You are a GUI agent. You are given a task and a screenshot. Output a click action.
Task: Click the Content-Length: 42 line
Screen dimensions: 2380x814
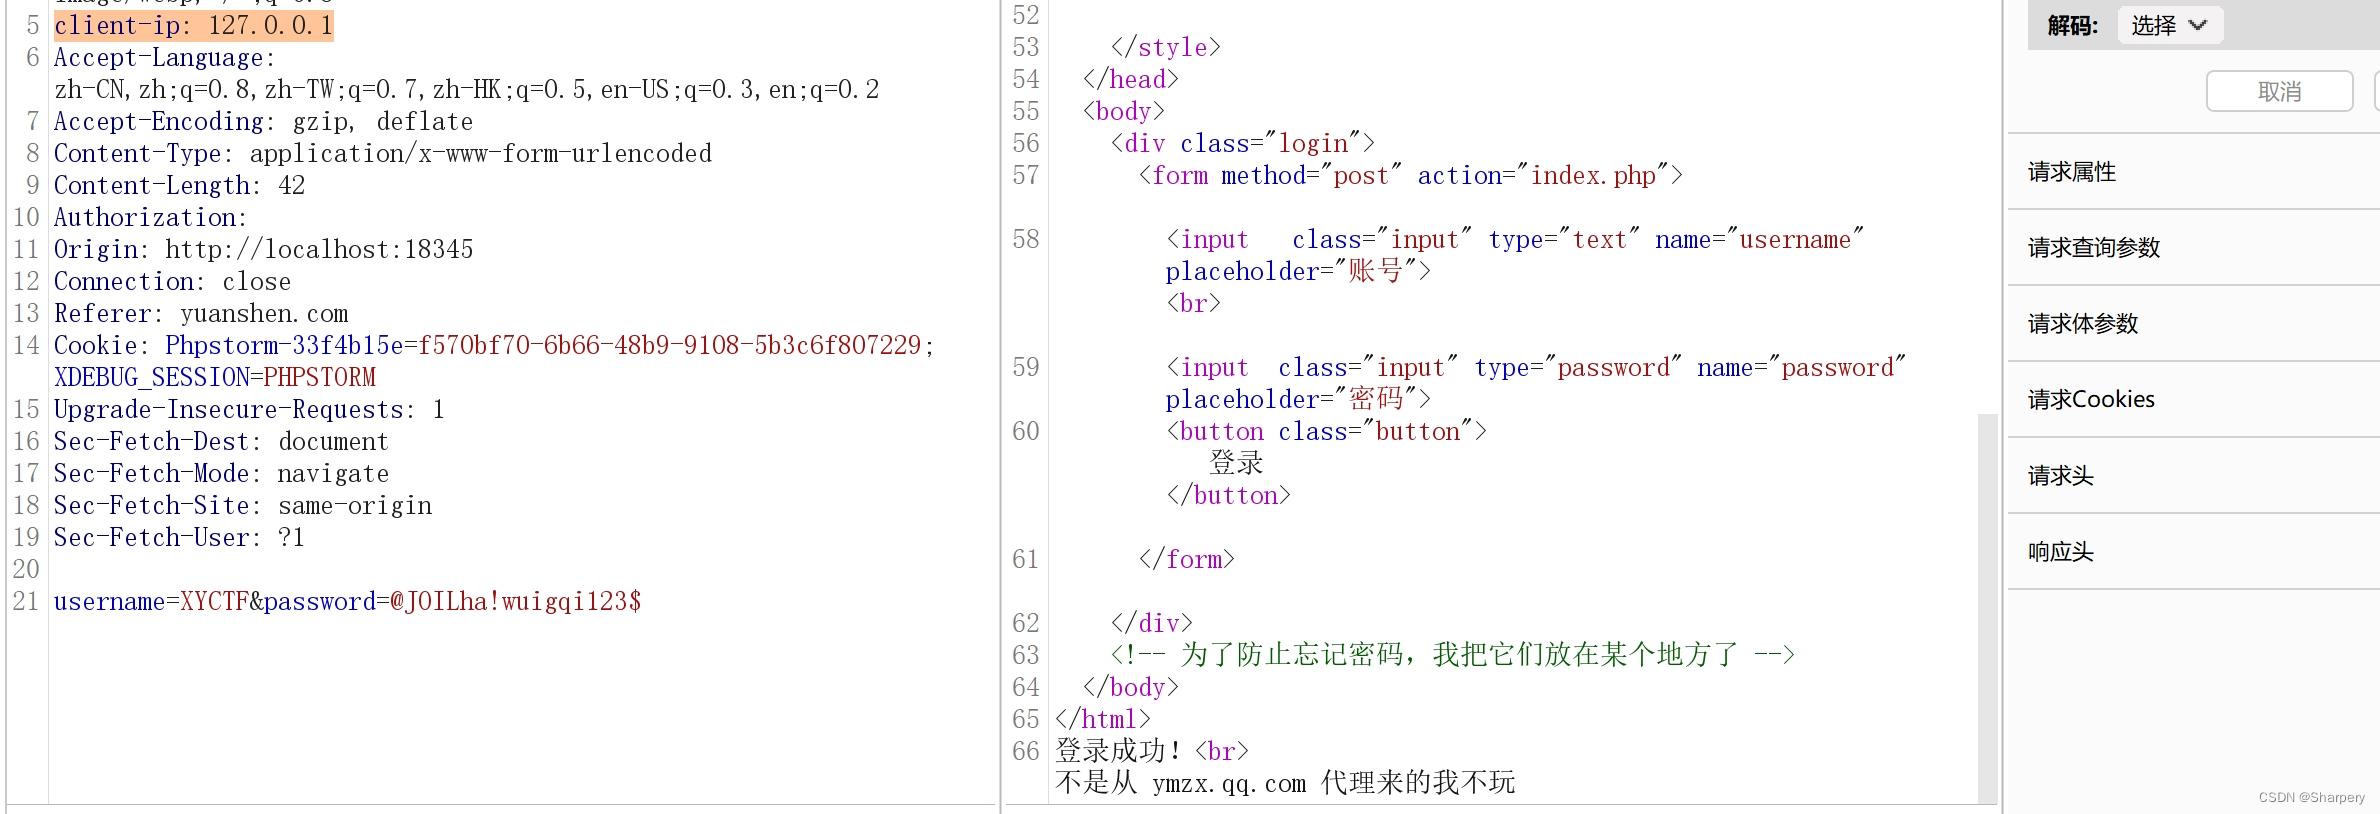tap(180, 186)
